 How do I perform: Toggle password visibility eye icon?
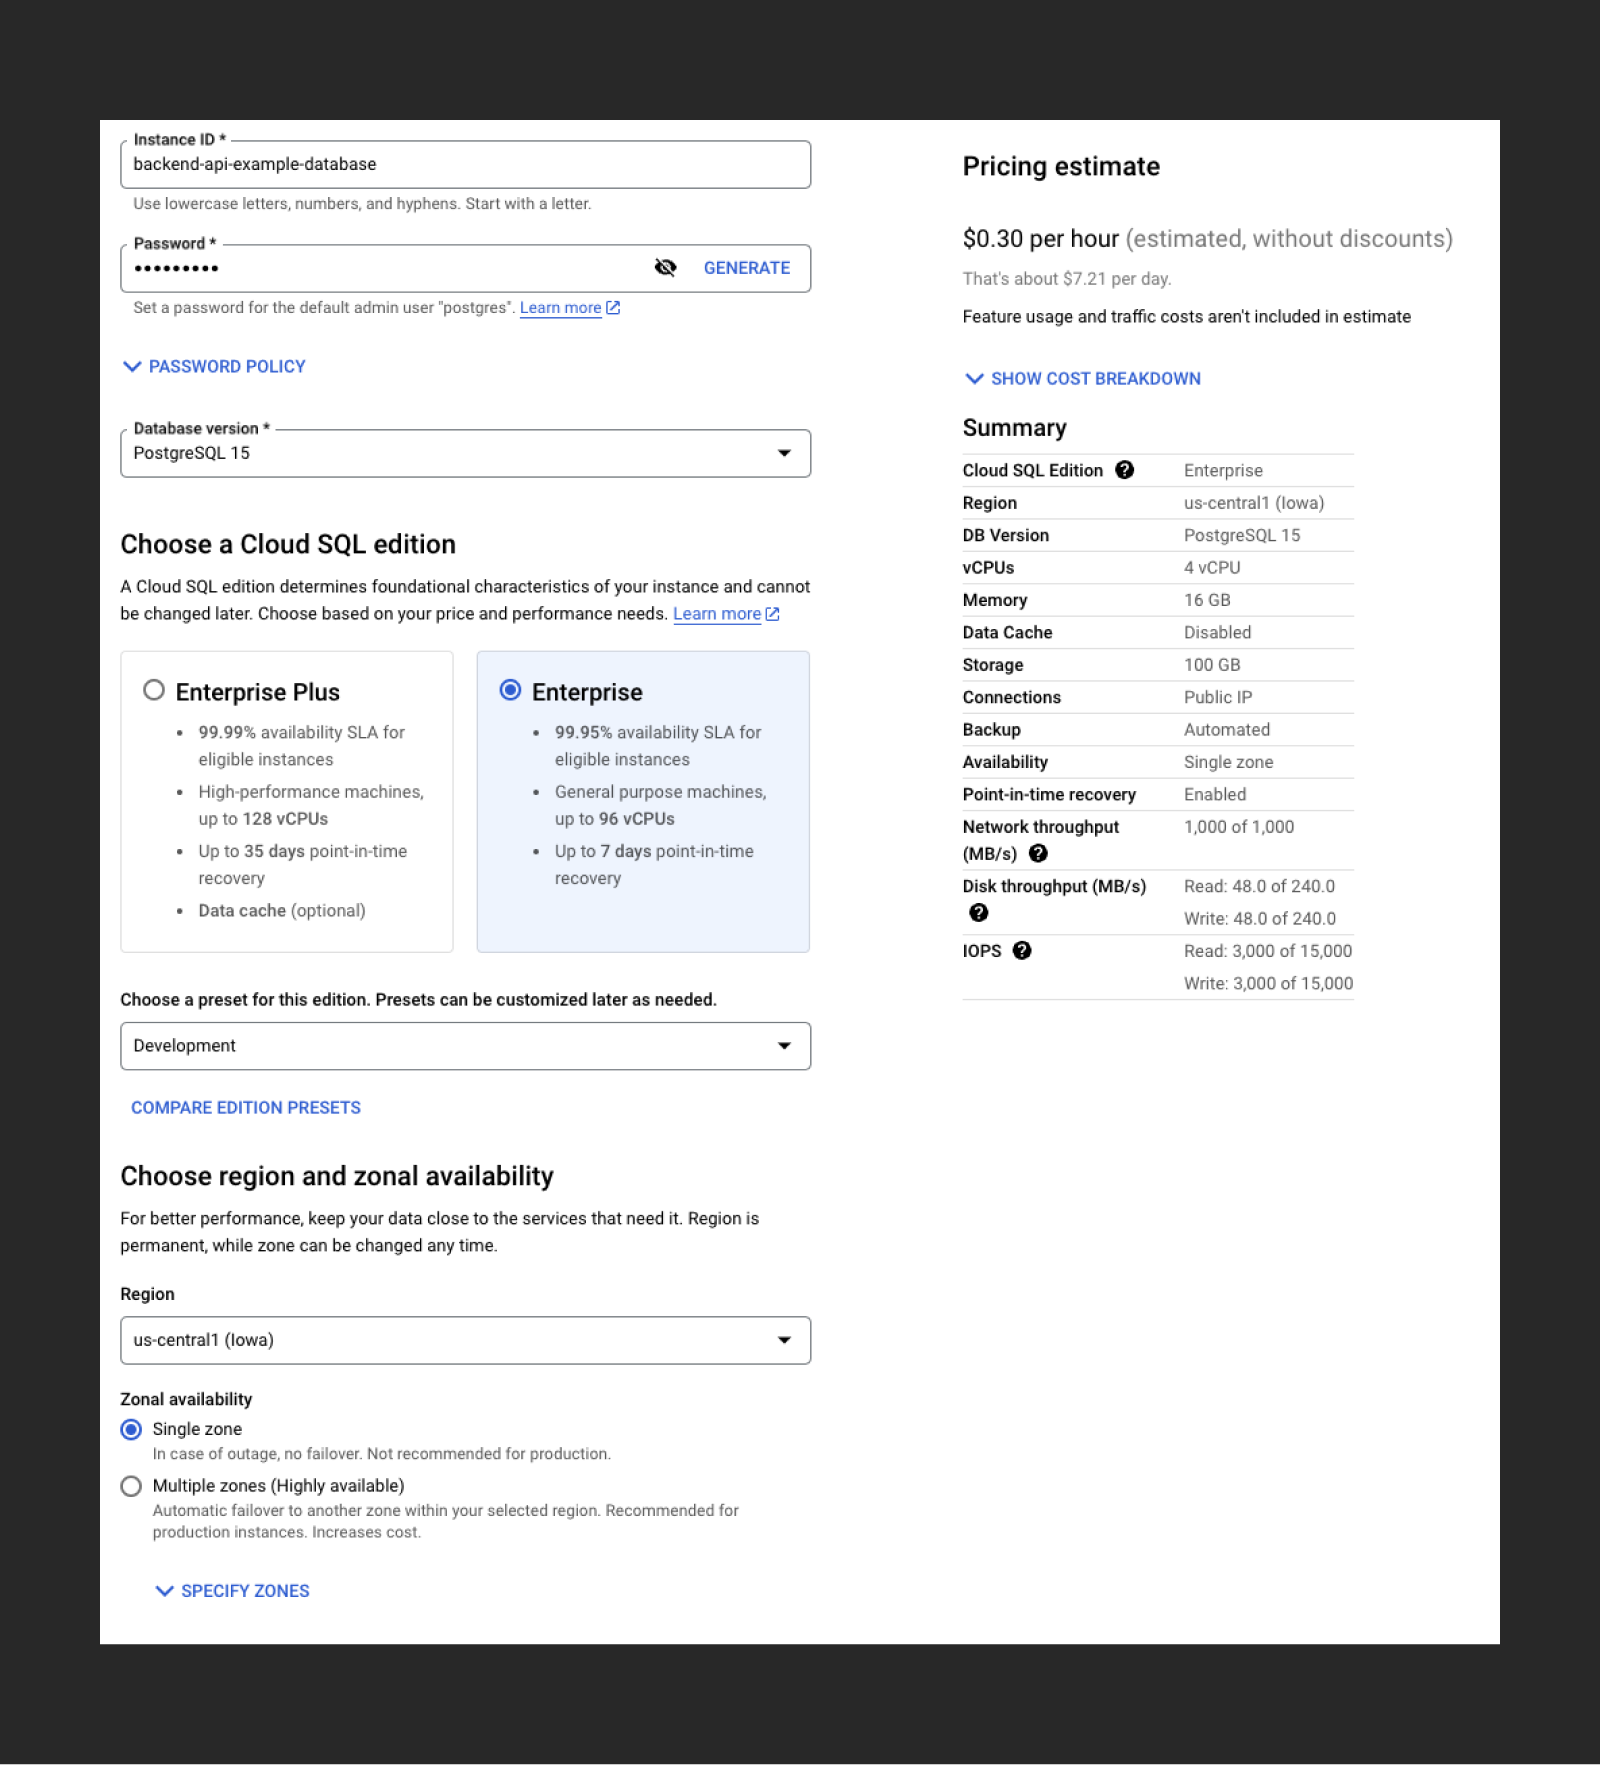coord(665,268)
